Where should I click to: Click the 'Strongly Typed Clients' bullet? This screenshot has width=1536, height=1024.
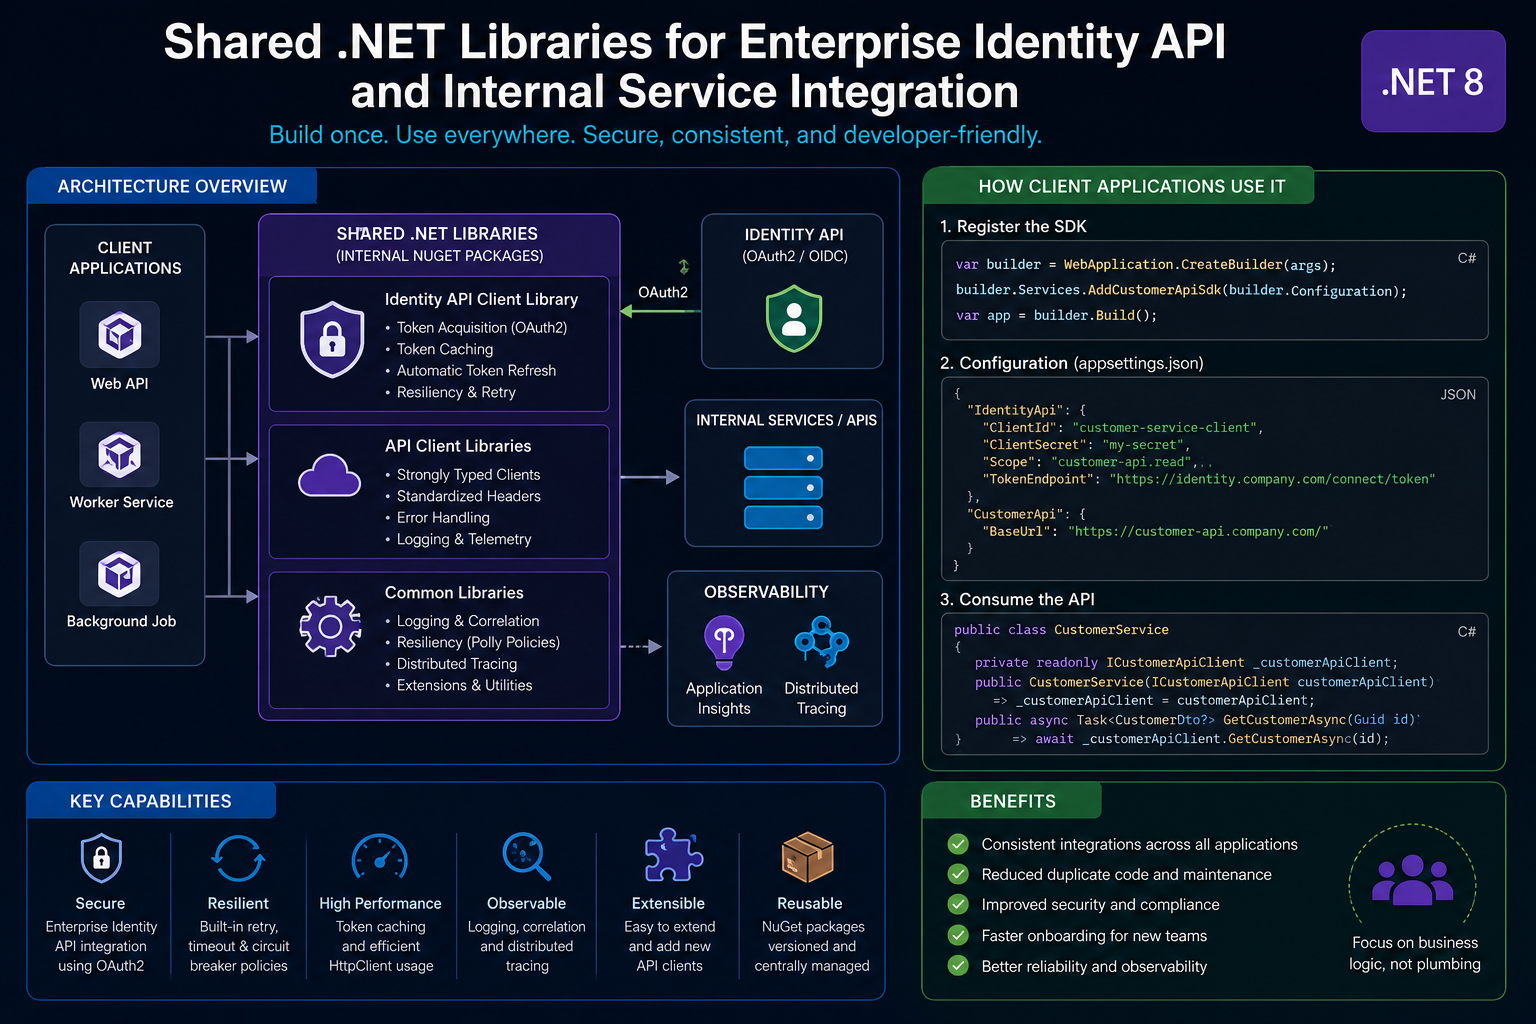[468, 474]
